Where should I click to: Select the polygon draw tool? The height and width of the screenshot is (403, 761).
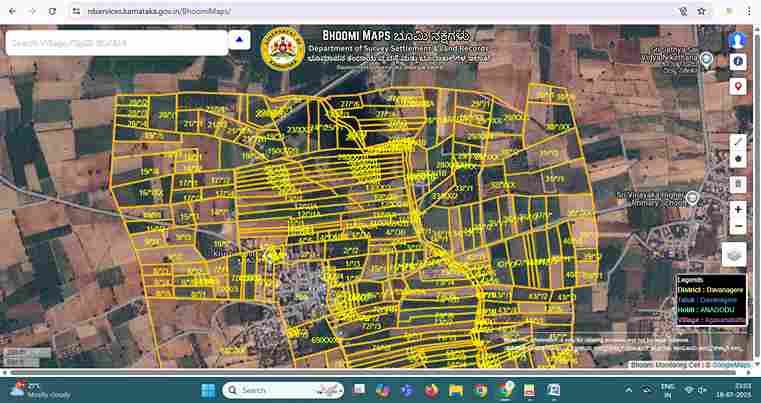[x=738, y=159]
